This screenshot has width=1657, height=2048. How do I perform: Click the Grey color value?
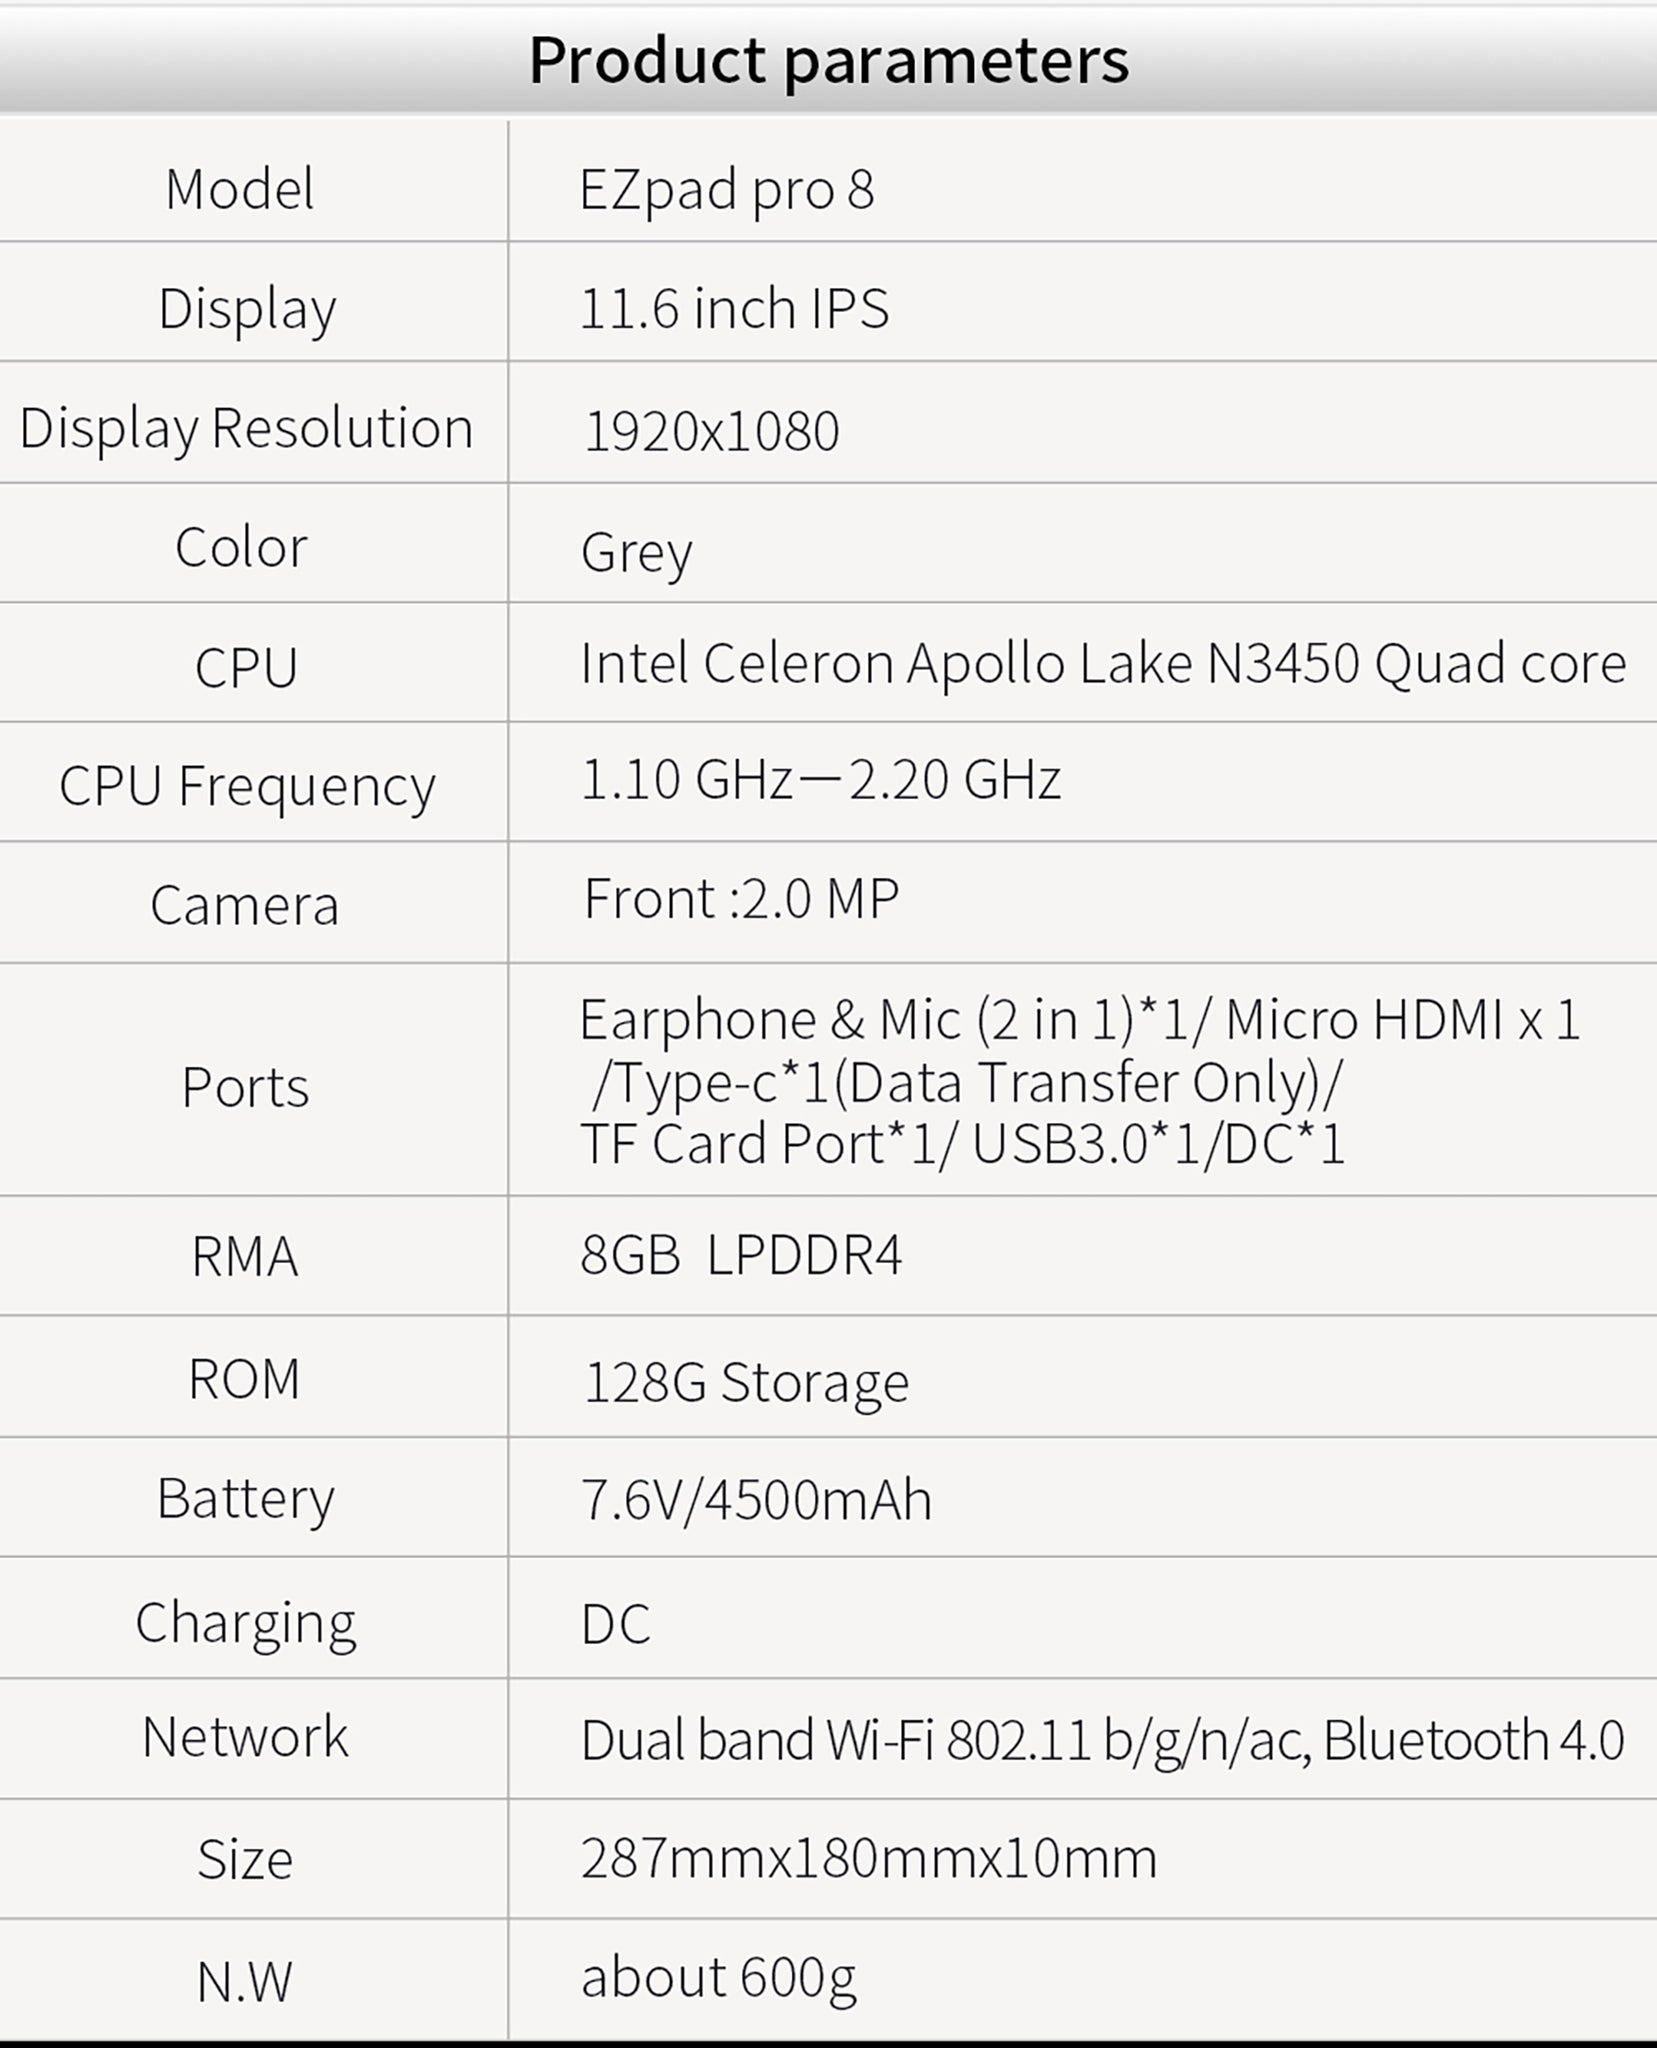(636, 553)
